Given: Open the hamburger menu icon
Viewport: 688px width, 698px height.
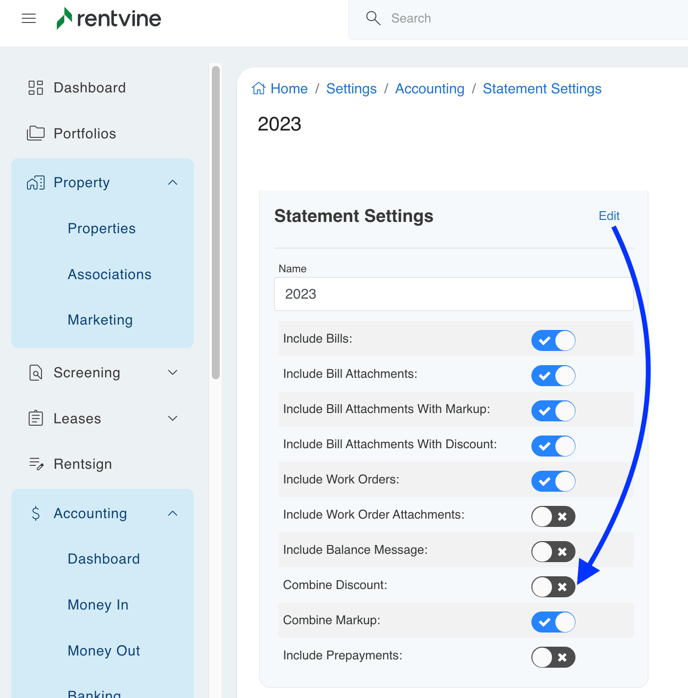Looking at the screenshot, I should 29,18.
